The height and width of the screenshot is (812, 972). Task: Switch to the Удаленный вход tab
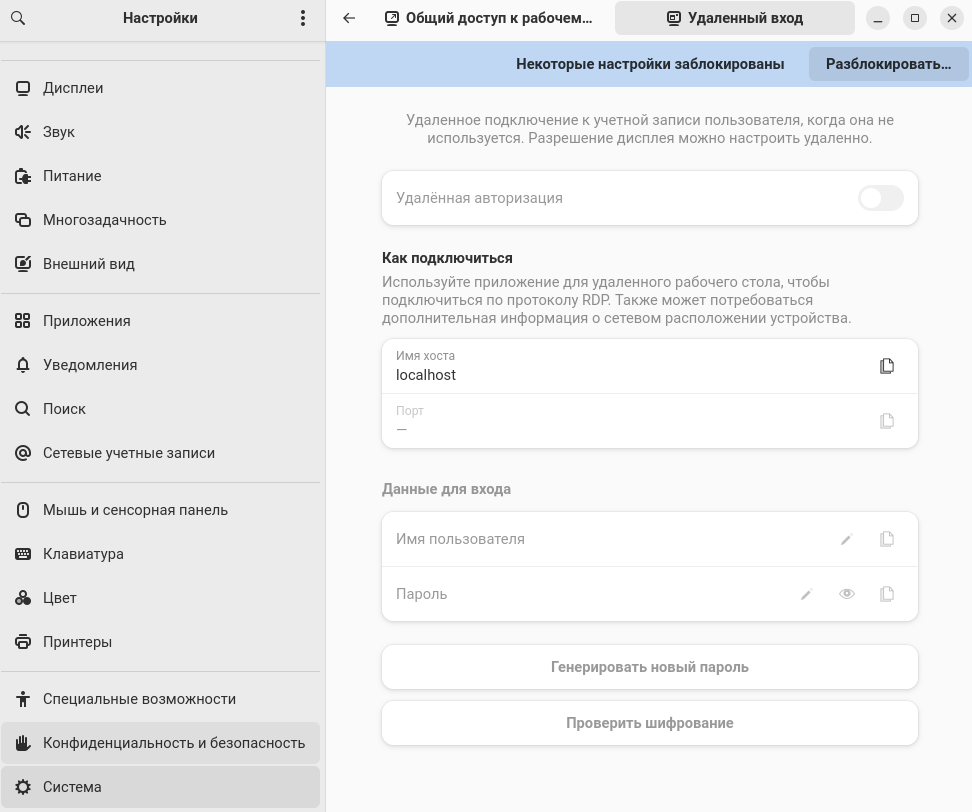[734, 18]
